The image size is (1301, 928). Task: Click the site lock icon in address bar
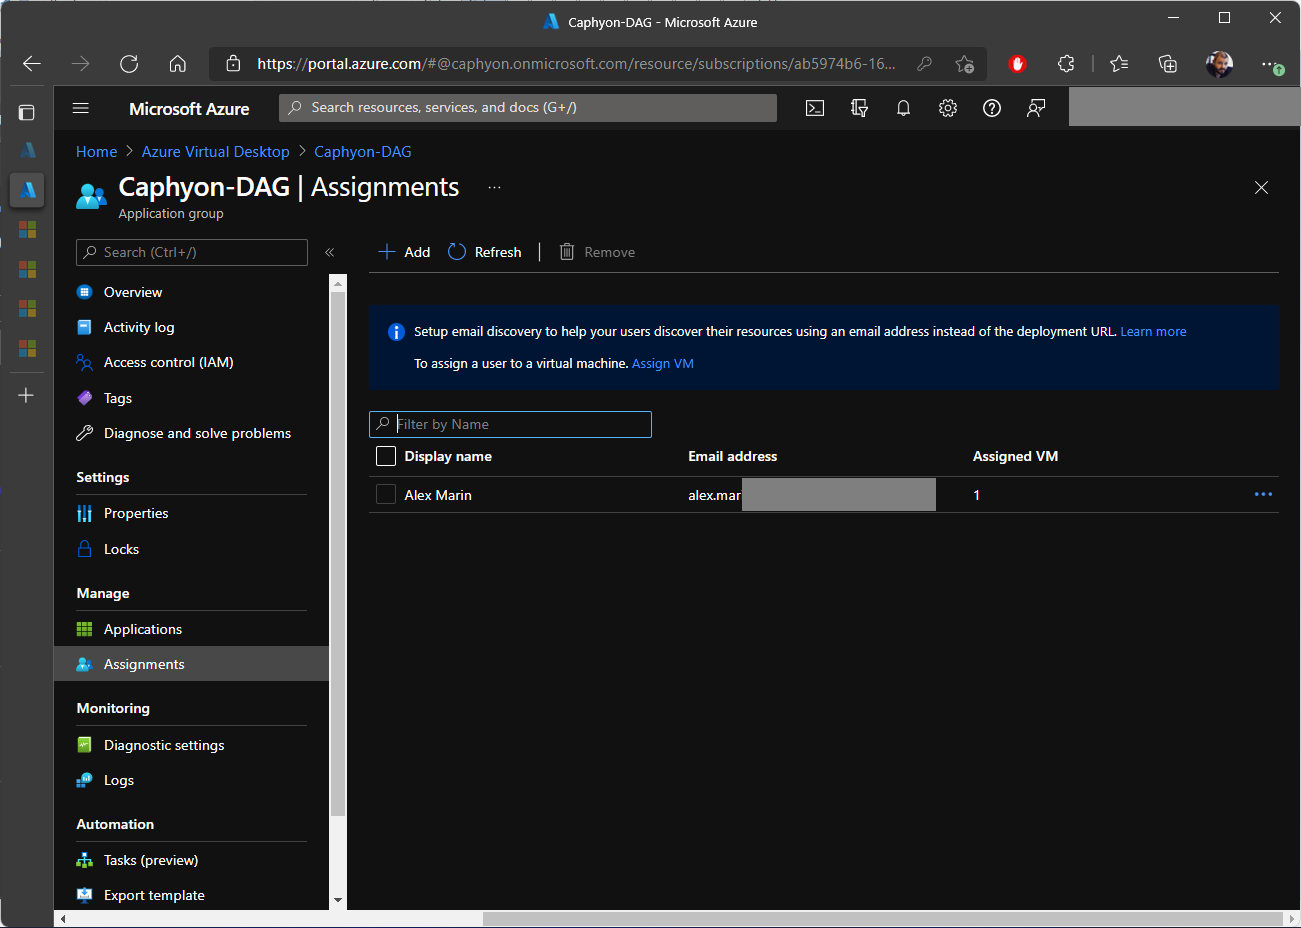click(x=233, y=64)
